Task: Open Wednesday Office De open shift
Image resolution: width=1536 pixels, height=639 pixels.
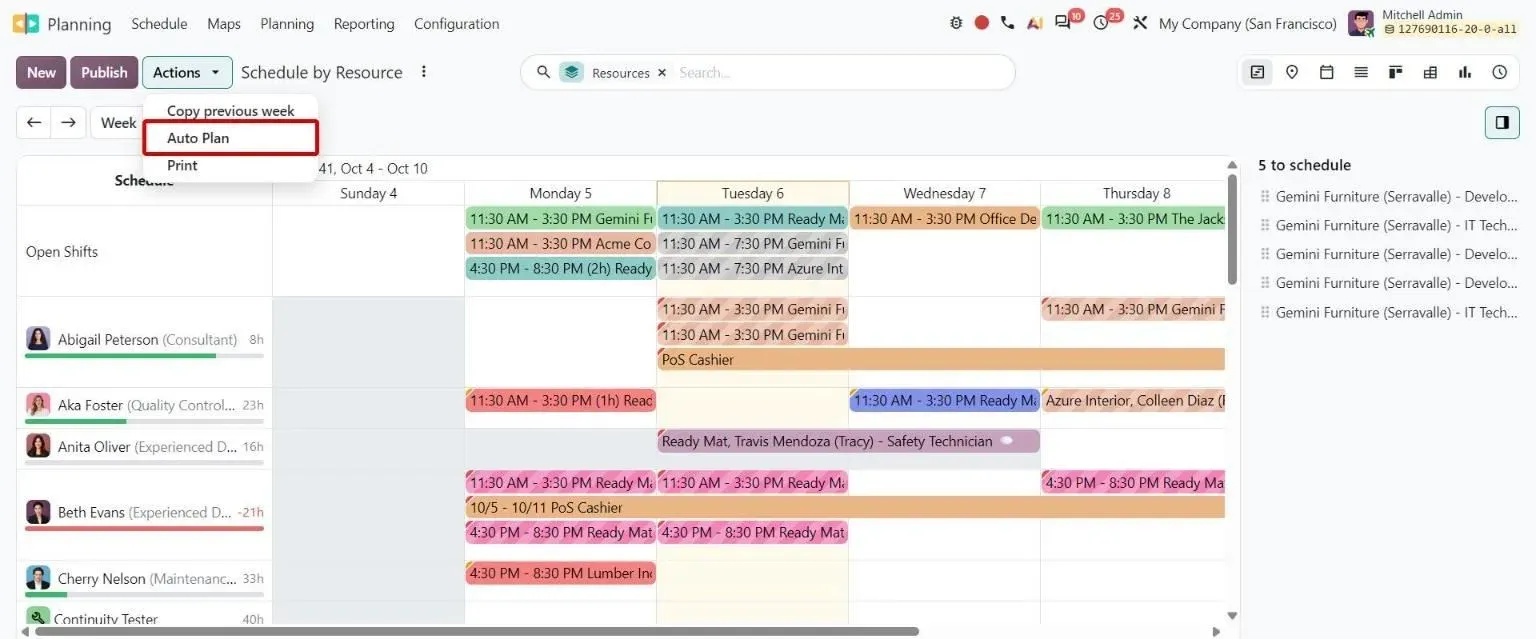Action: tap(945, 219)
